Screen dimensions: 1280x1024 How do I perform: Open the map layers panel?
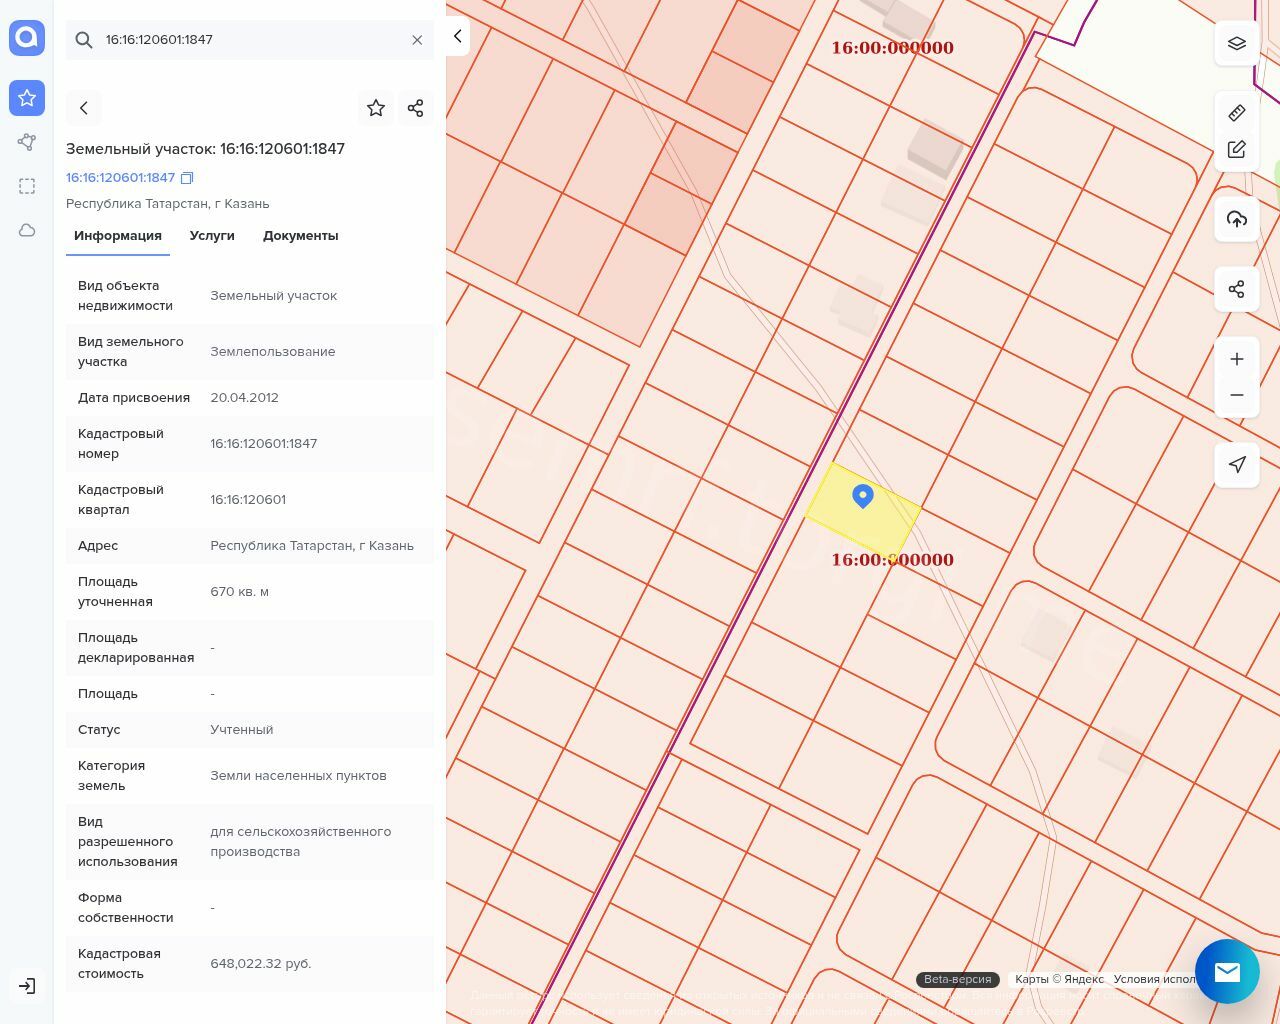pos(1236,44)
